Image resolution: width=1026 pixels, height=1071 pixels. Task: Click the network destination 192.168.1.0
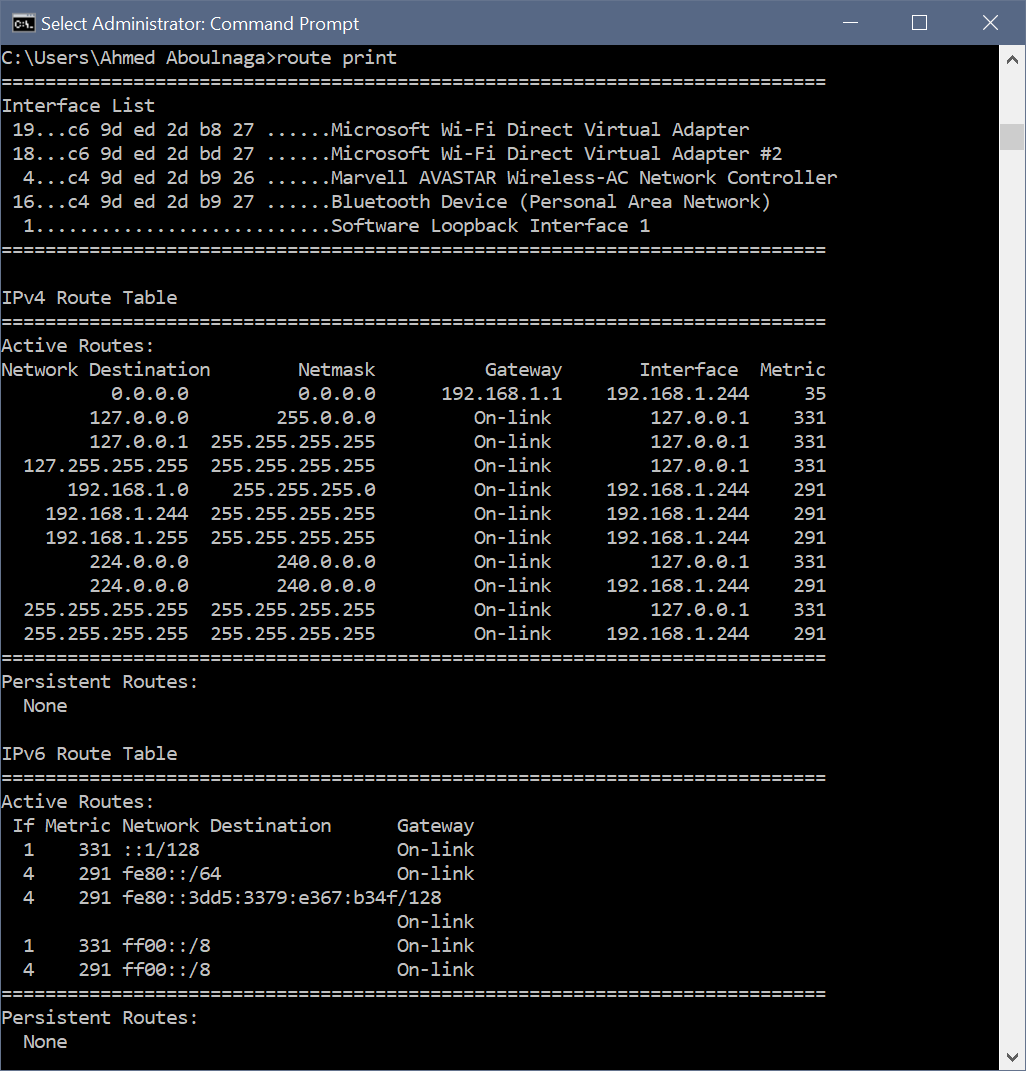click(x=127, y=490)
